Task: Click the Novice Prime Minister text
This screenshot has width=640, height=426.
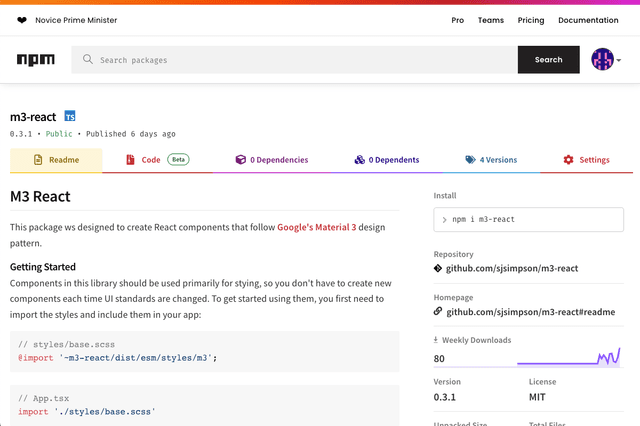Action: (x=76, y=20)
